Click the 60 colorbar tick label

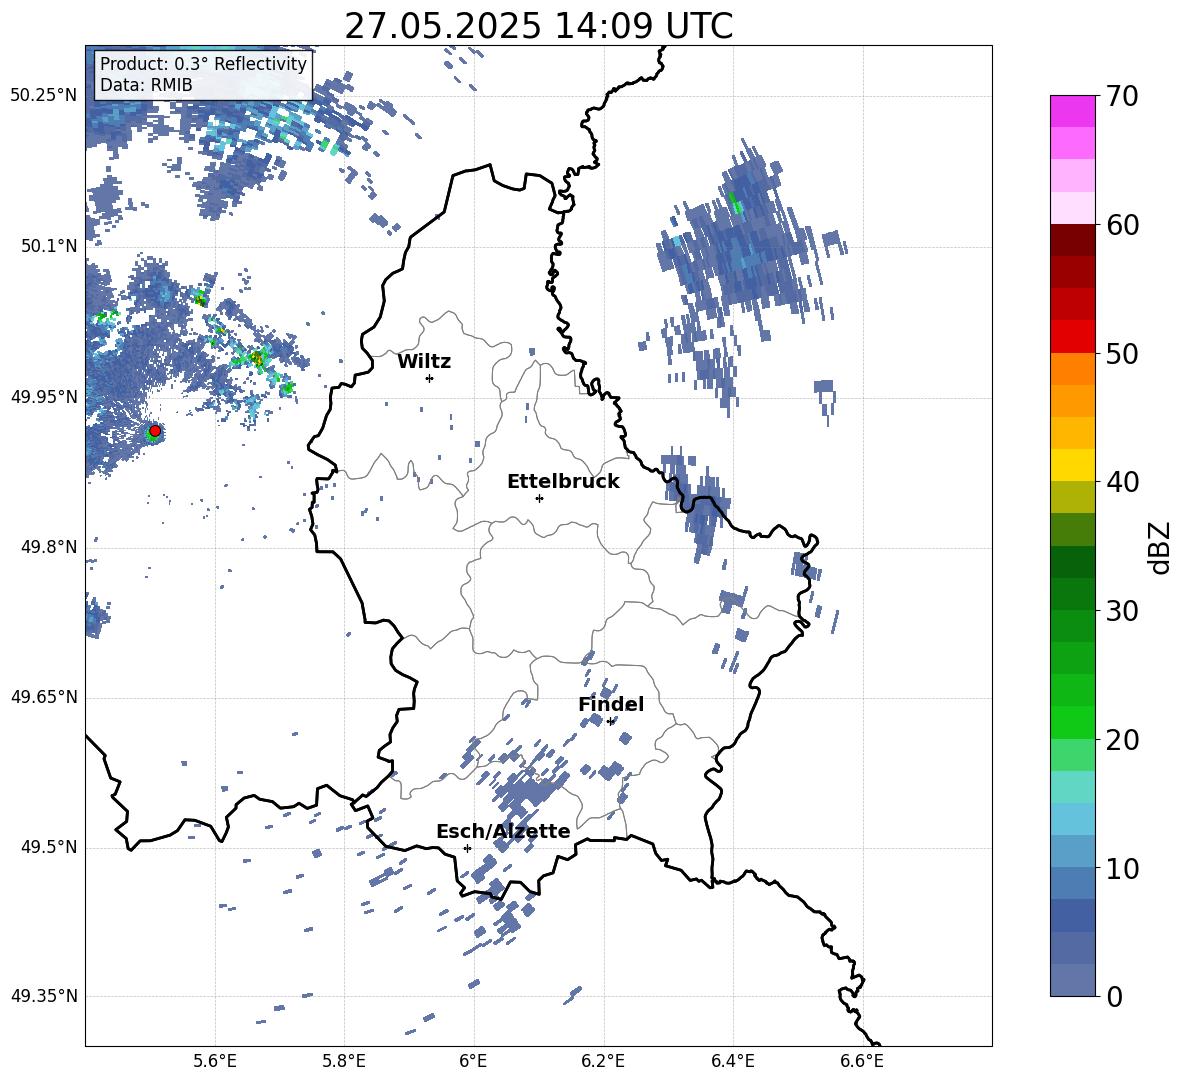pos(1122,225)
